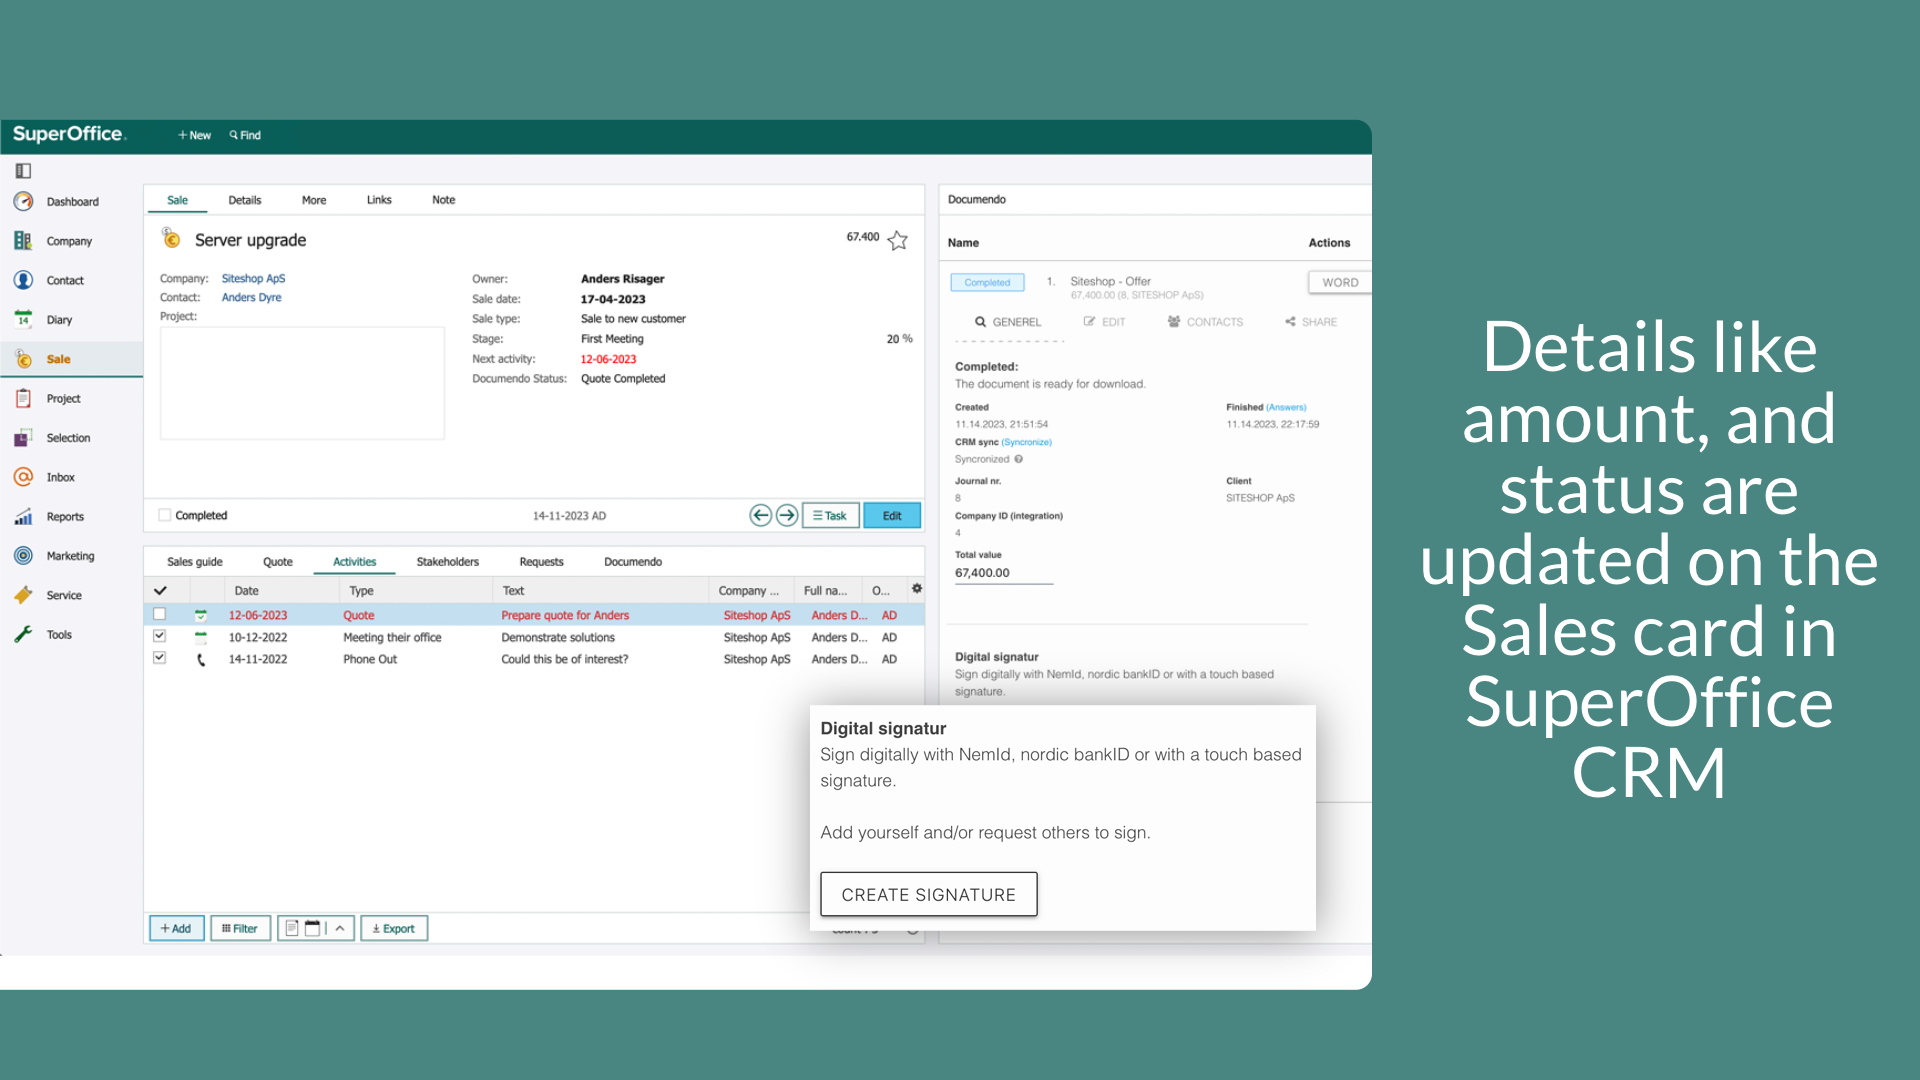Open Documendo GENEREL section
Image resolution: width=1920 pixels, height=1080 pixels.
[x=1008, y=322]
